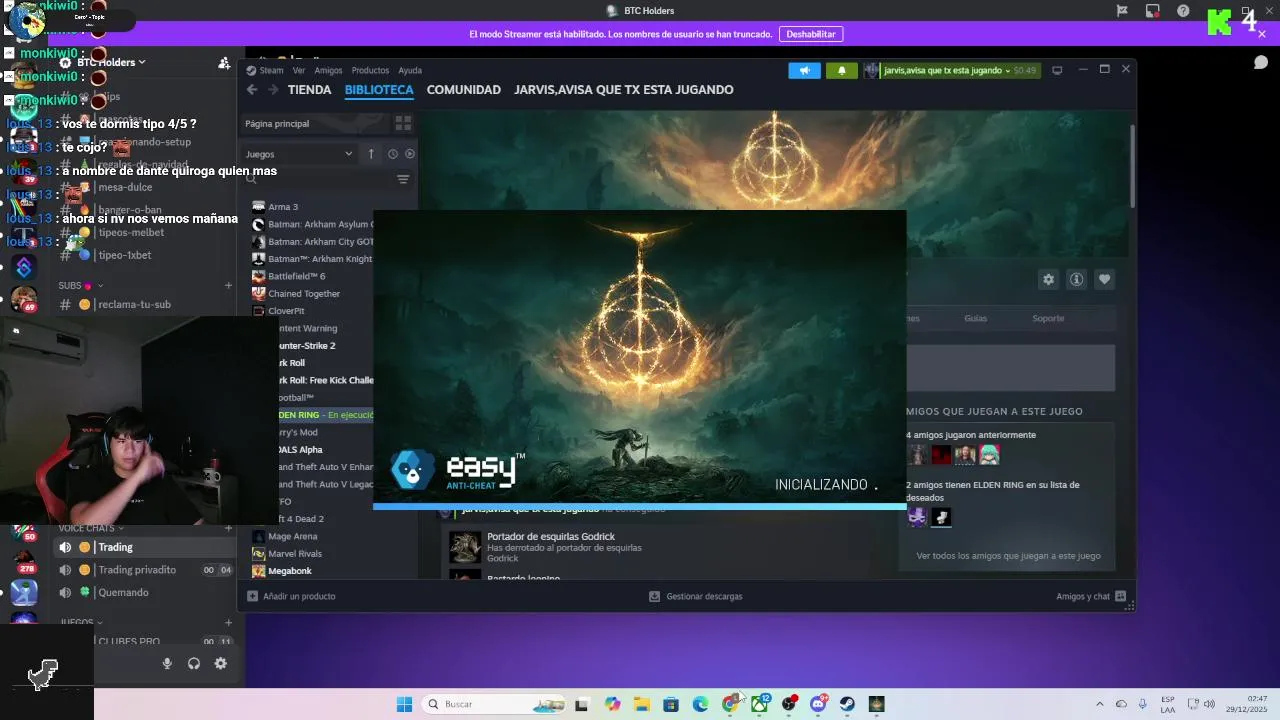
Task: Collapse VOICE CHATS category
Action: tap(90, 528)
